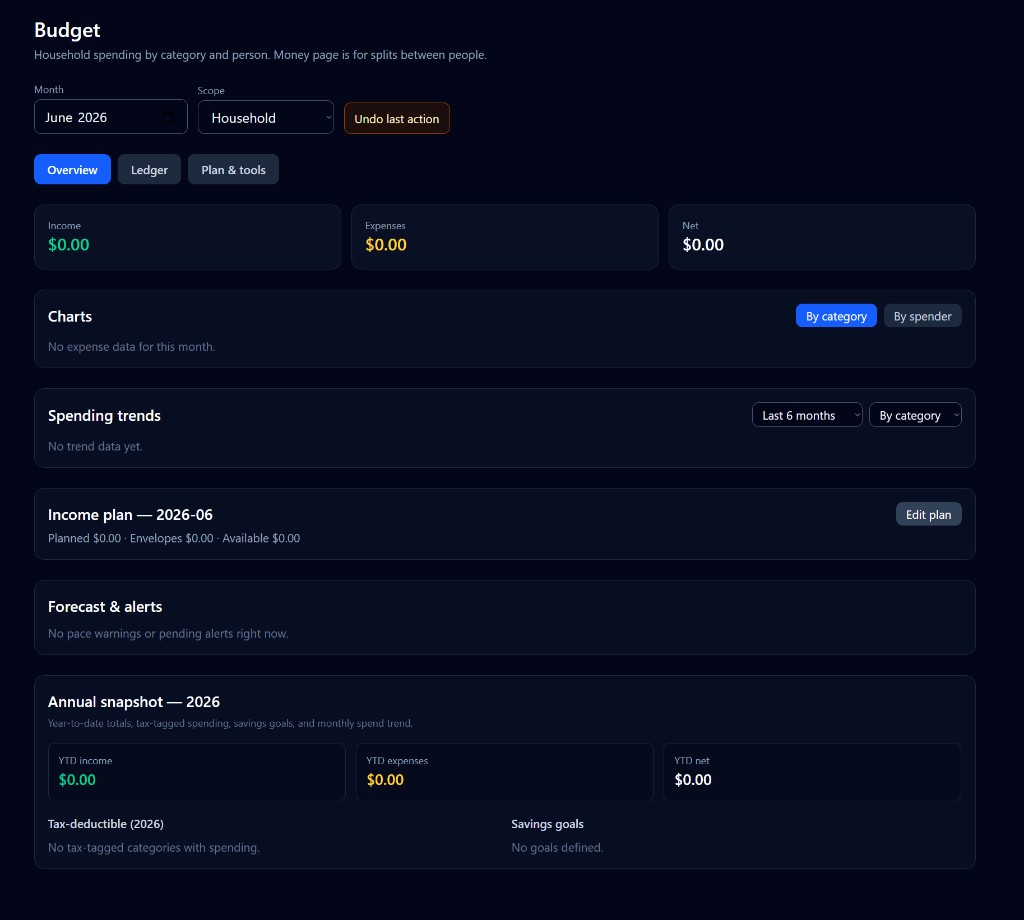Click the 'Annual snapshot — 2026' heading
The image size is (1024, 920).
click(134, 703)
